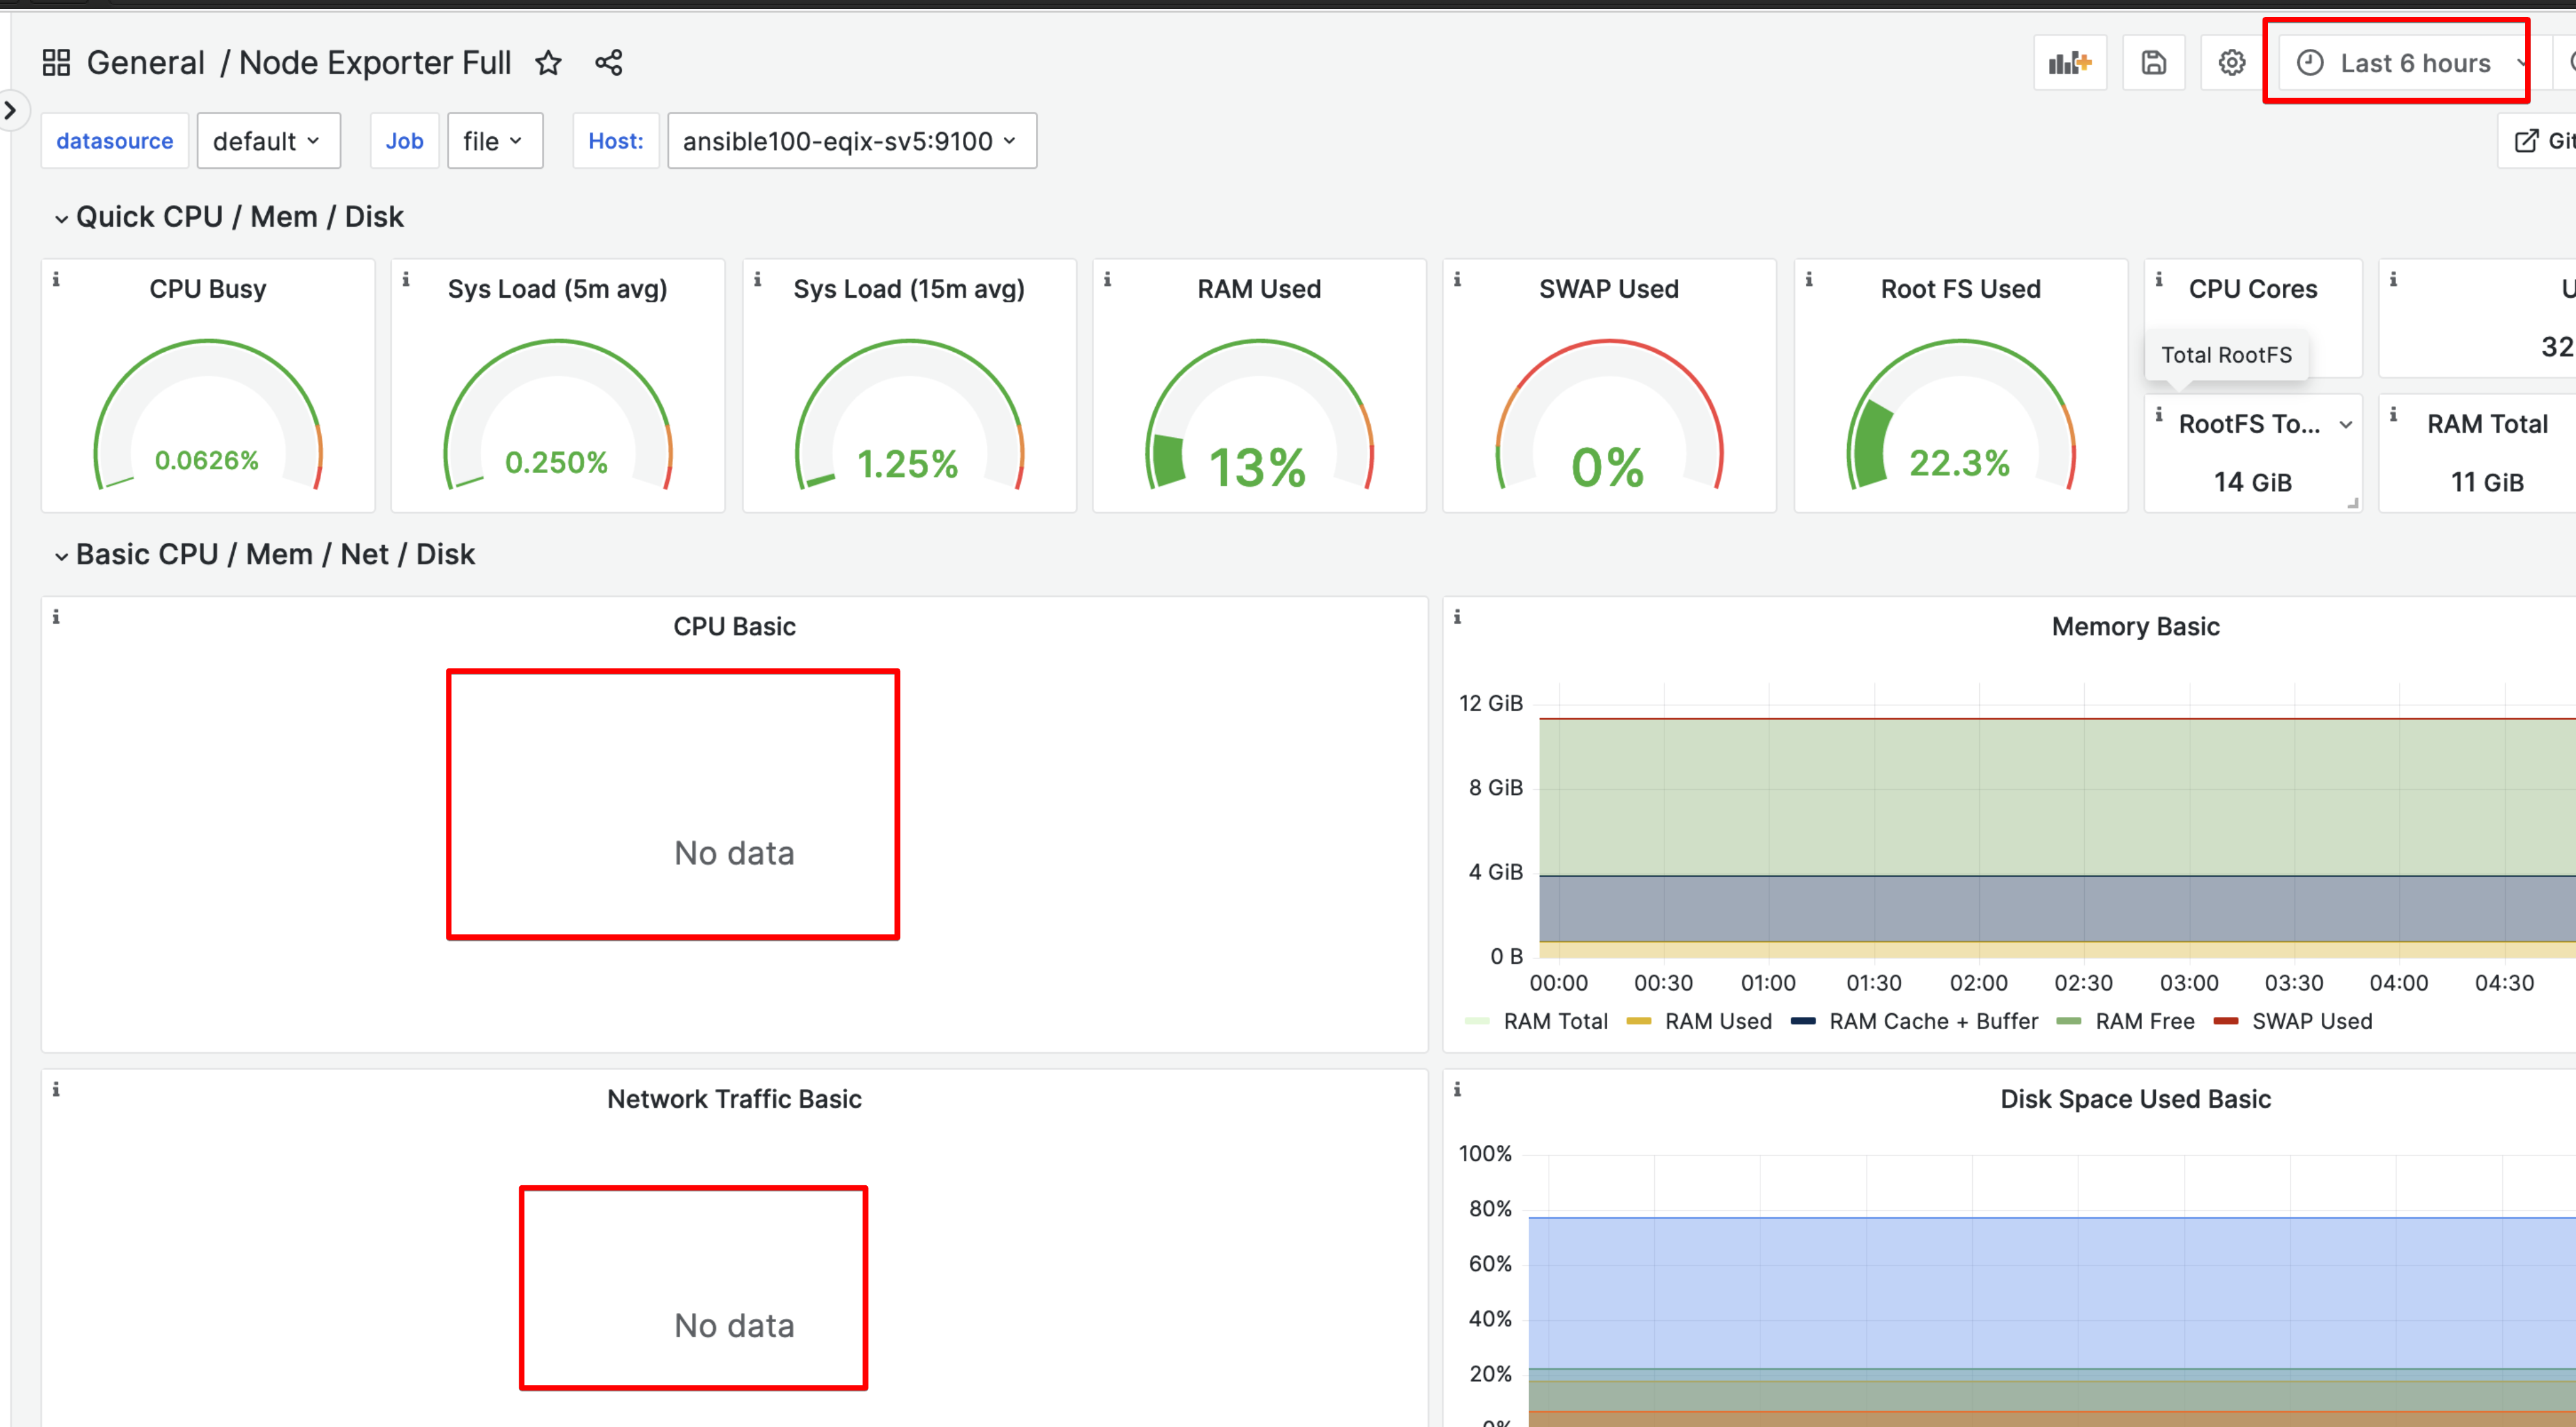
Task: Toggle the RAM Cache + Buffer legend entry
Action: 1933,1021
